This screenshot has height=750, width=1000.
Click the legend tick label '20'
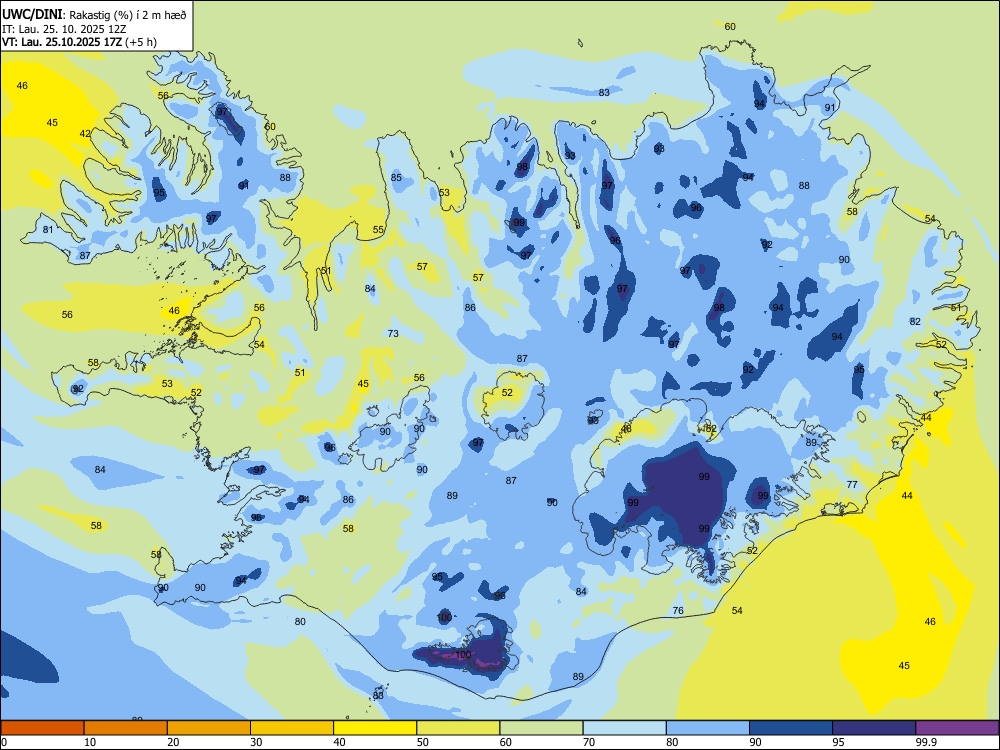(x=173, y=742)
